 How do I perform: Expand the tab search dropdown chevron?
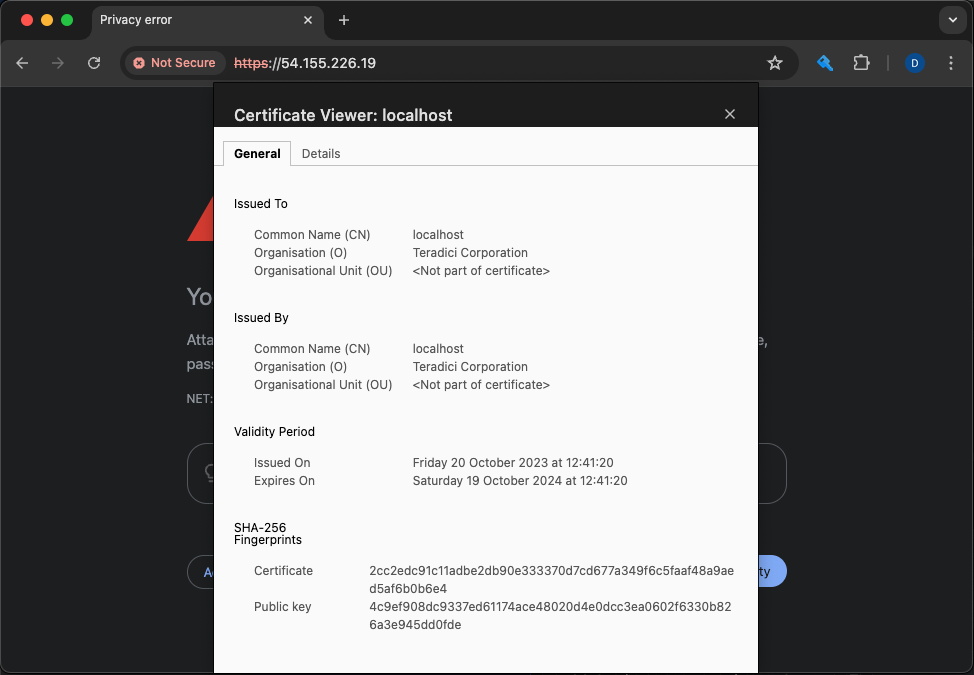click(952, 20)
